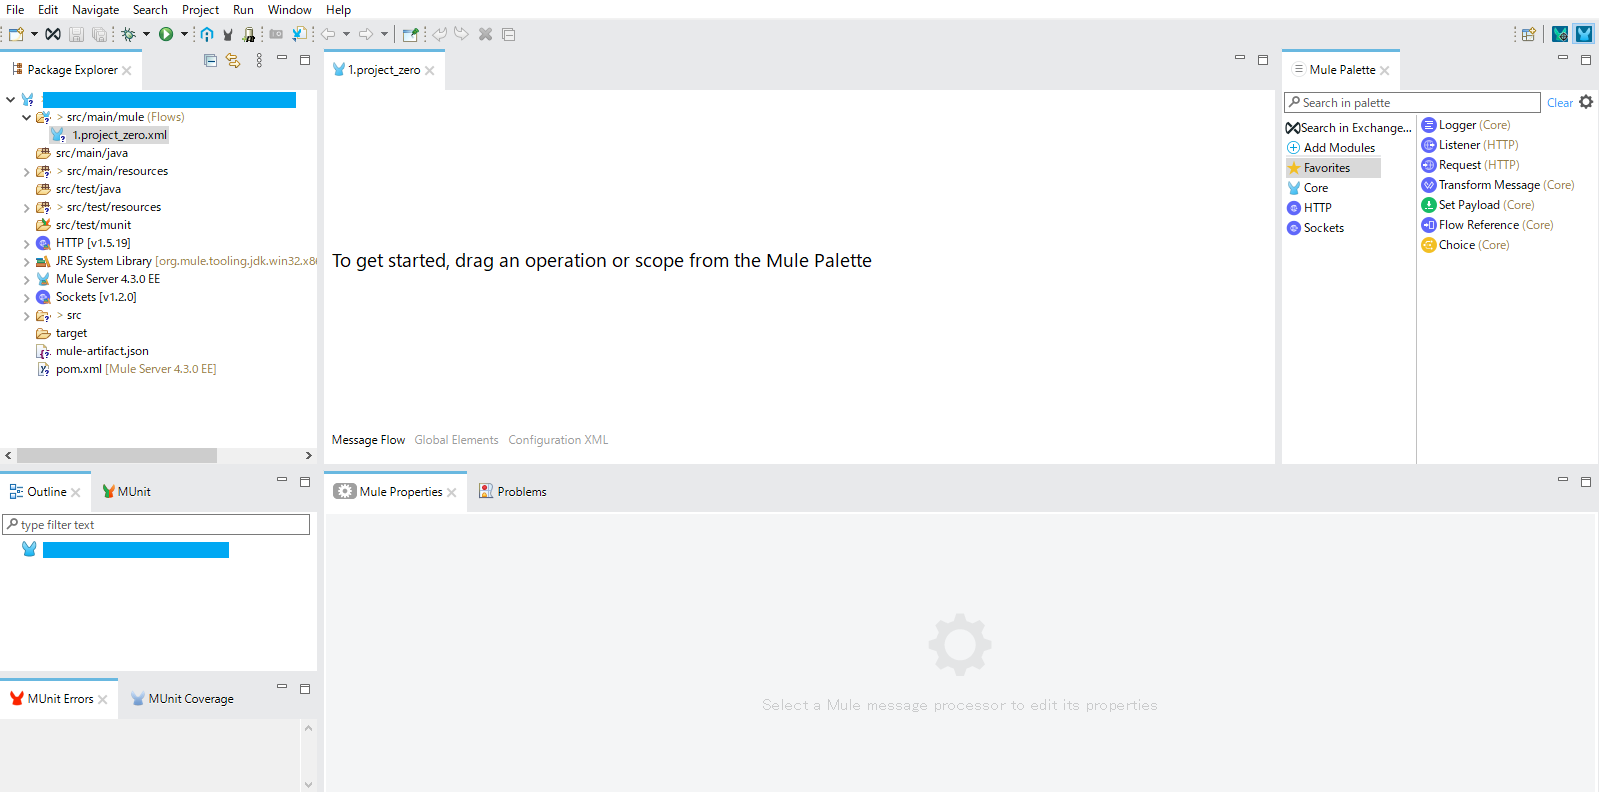Switch to Configuration XML tab
1599x792 pixels.
(x=558, y=440)
